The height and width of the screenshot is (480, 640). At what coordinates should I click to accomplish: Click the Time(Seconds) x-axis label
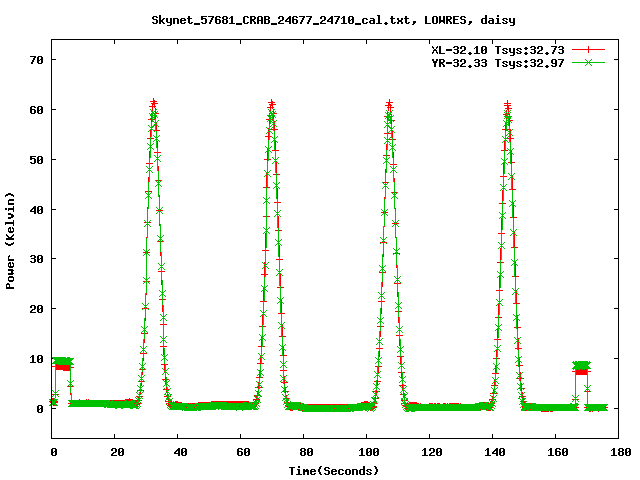coord(334,471)
